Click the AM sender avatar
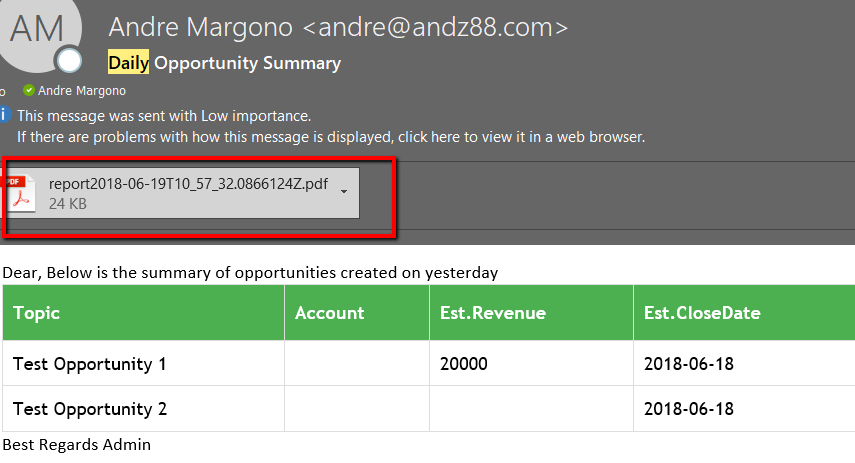The width and height of the screenshot is (855, 463). 36,30
